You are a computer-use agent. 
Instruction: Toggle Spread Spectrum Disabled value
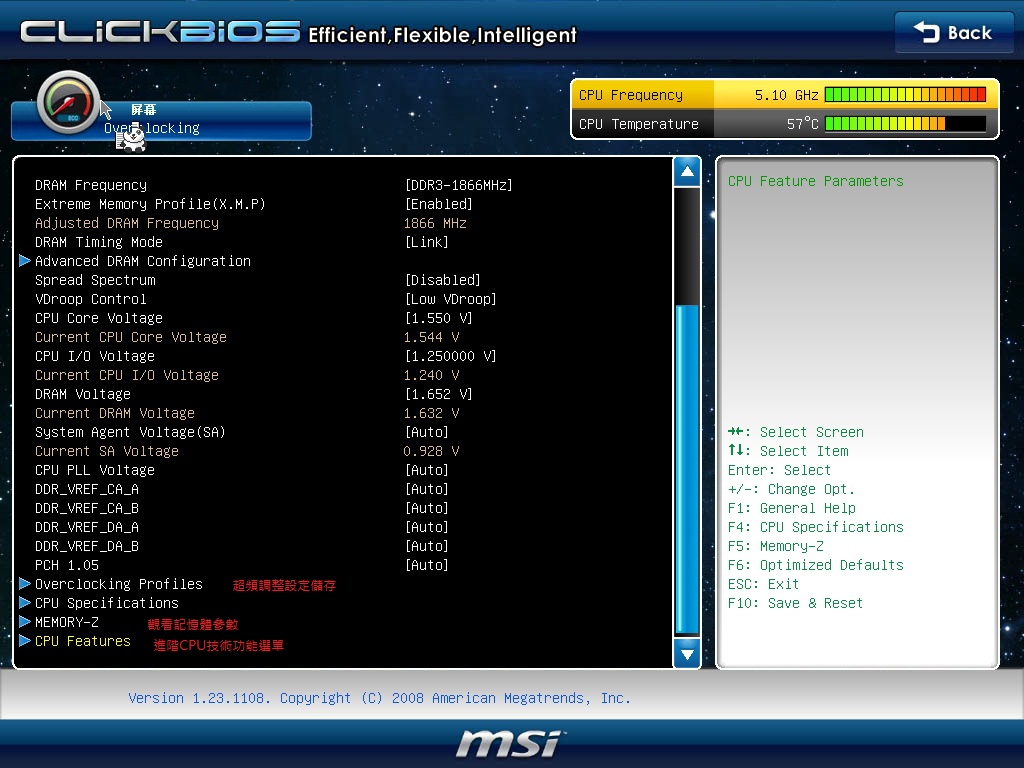442,280
